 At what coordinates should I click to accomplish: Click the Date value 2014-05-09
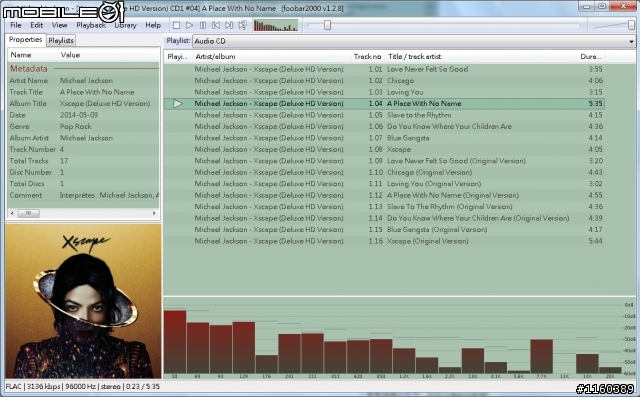(79, 115)
